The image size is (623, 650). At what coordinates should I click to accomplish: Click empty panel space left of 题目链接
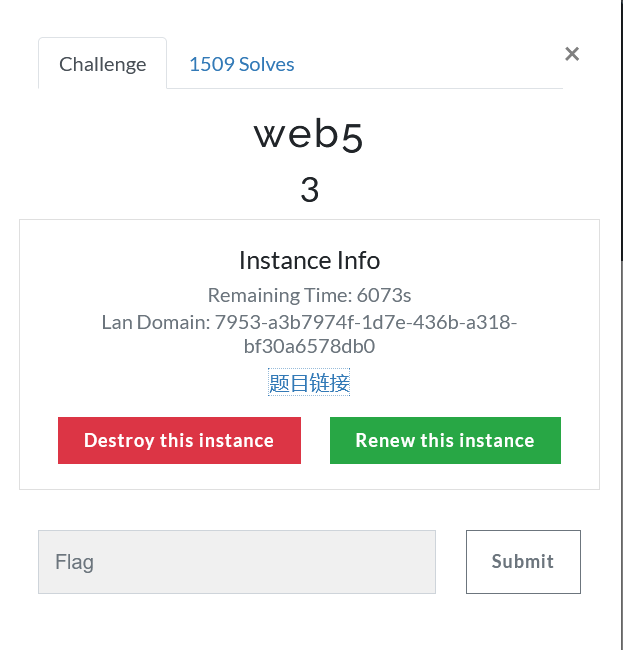pyautogui.click(x=140, y=383)
